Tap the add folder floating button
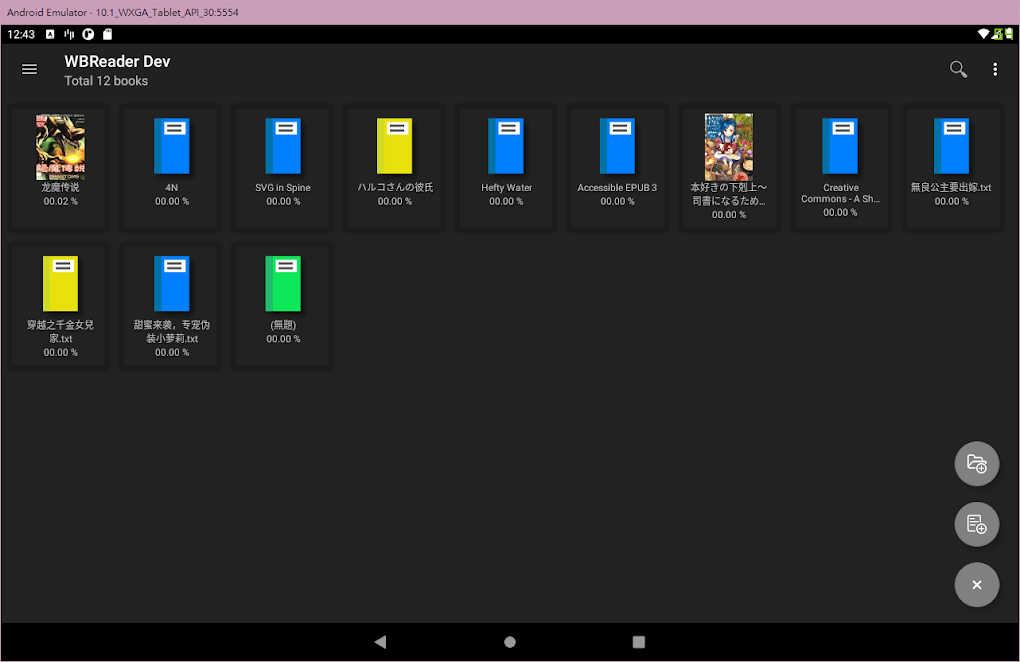1020x662 pixels. click(x=977, y=464)
